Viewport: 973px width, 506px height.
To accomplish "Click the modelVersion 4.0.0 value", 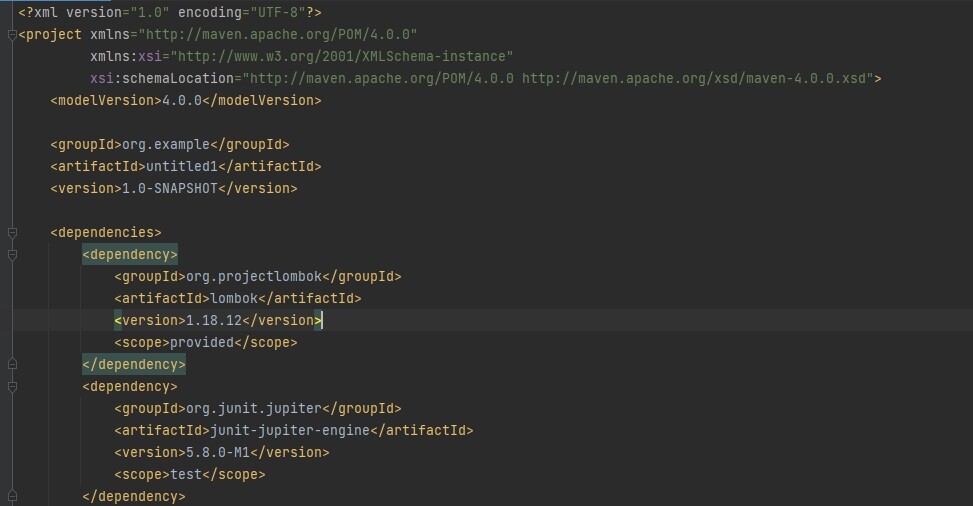I will click(182, 100).
